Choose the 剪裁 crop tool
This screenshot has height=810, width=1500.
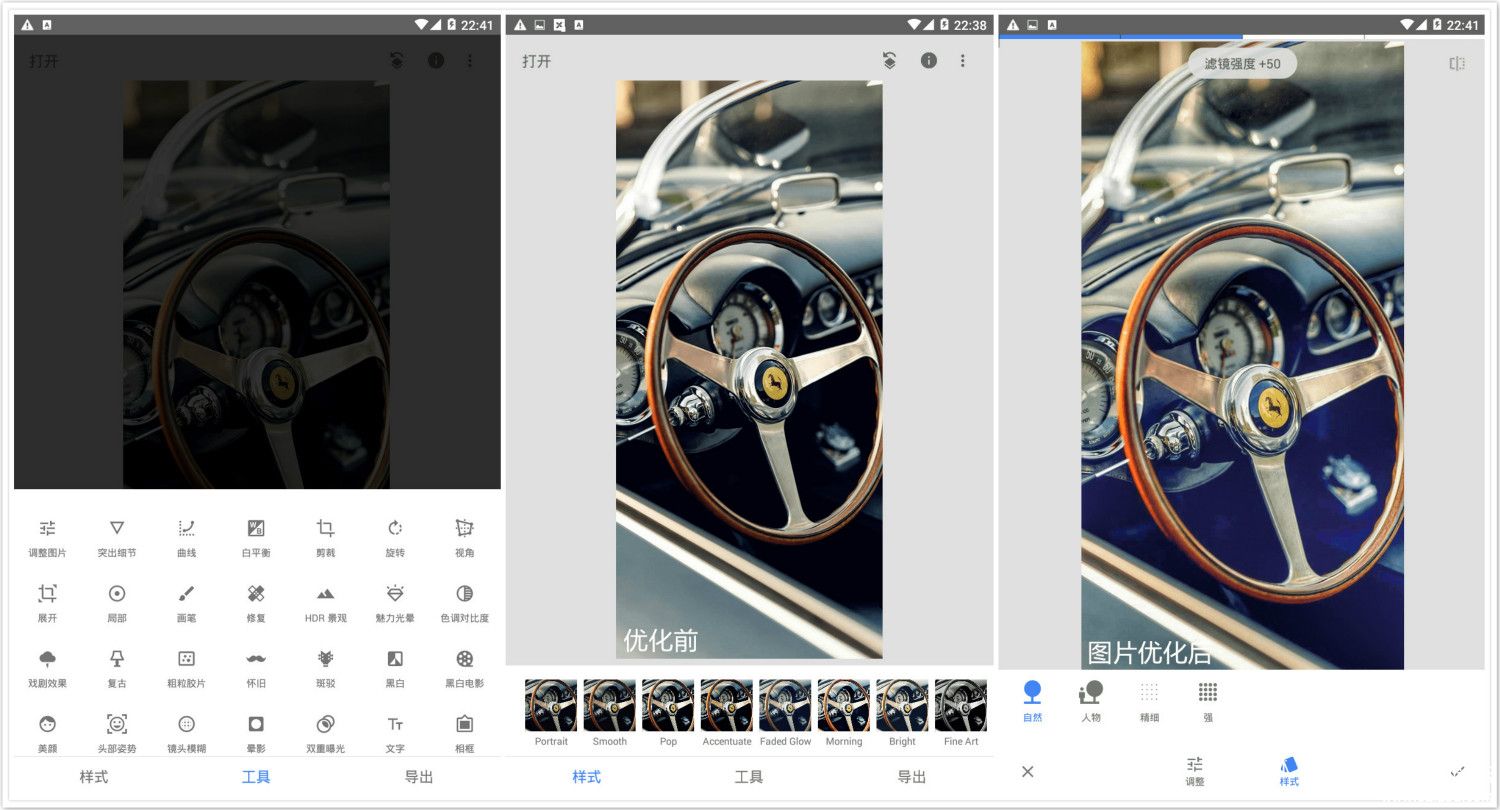point(325,536)
